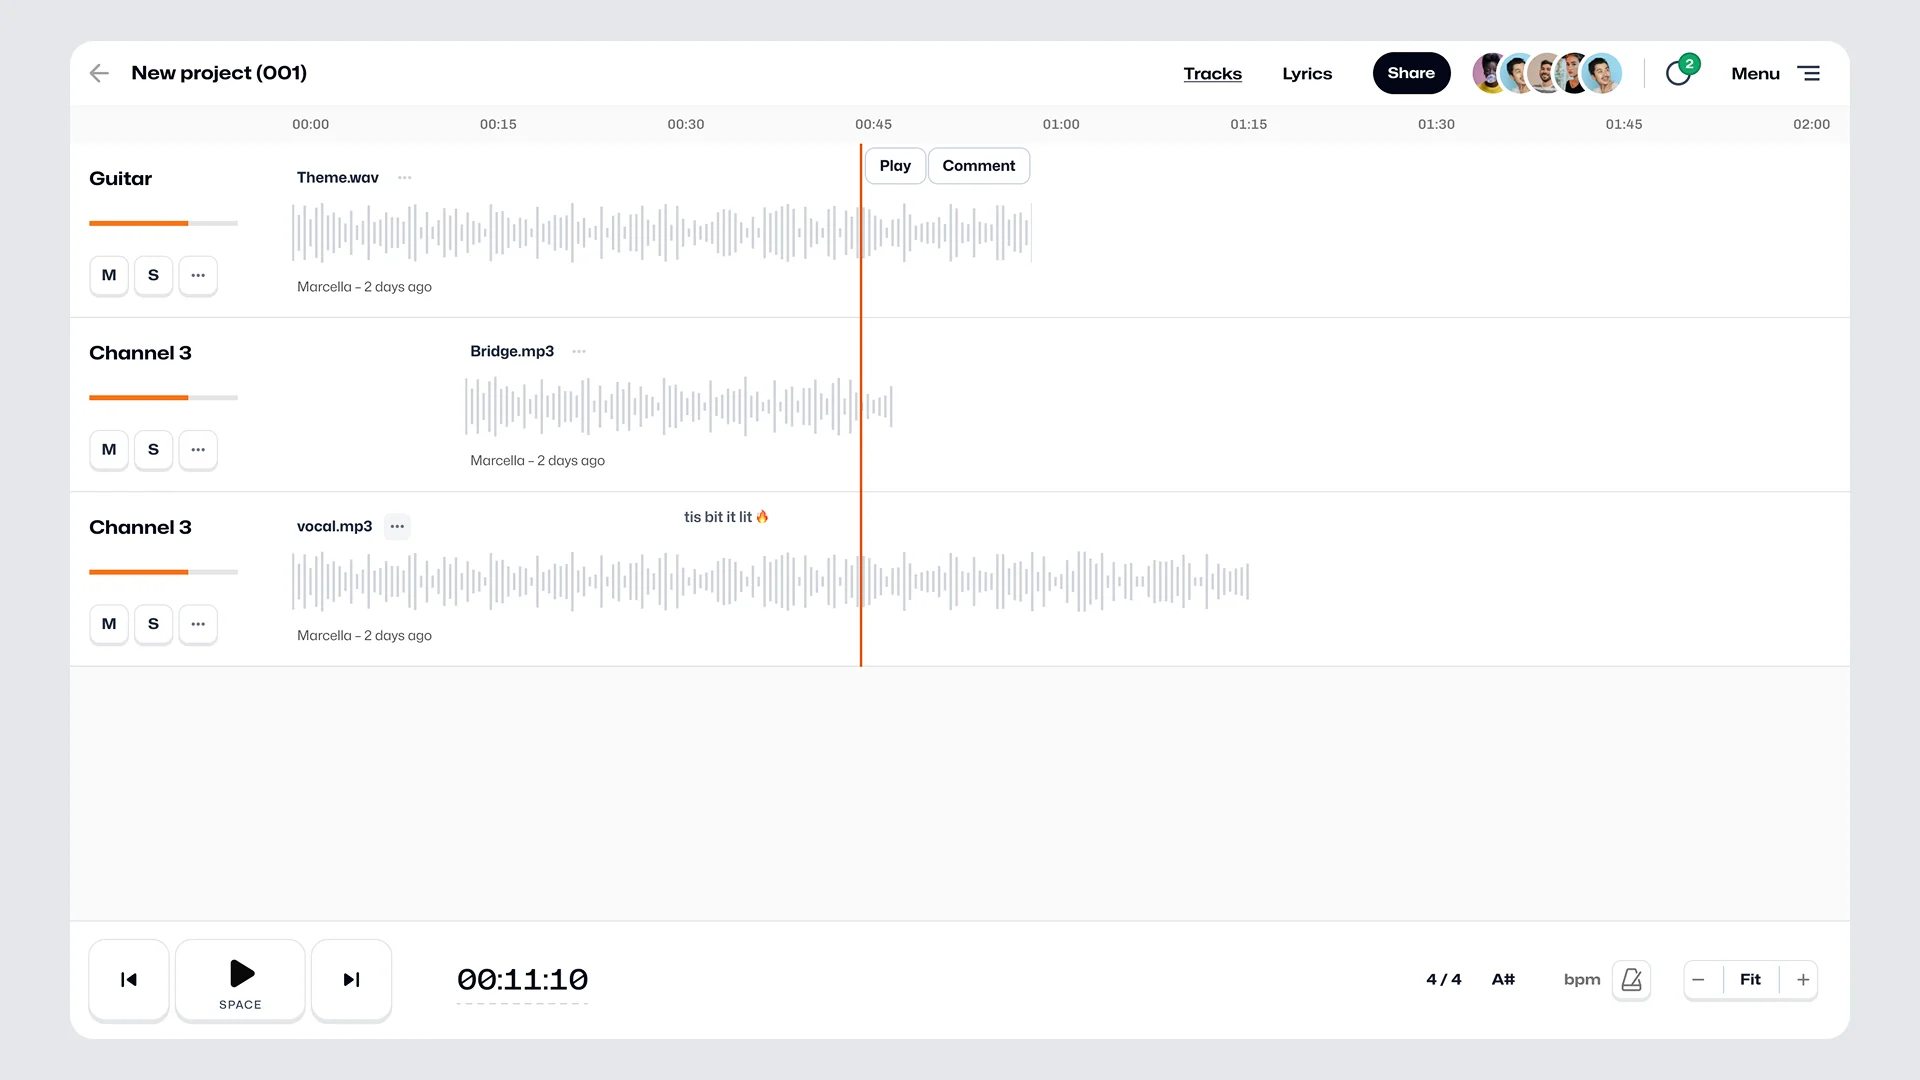Open the hamburger Menu icon
This screenshot has height=1080, width=1920.
[1808, 73]
